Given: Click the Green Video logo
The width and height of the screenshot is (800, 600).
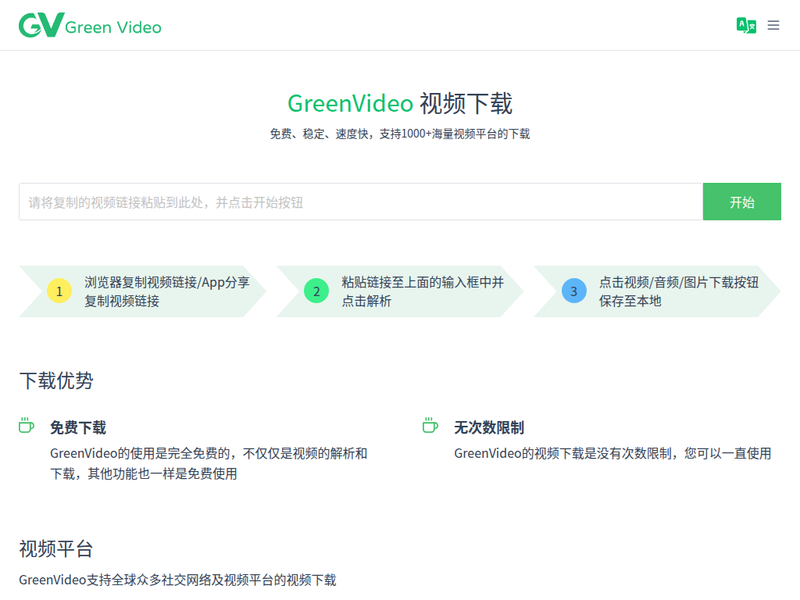Looking at the screenshot, I should [90, 25].
